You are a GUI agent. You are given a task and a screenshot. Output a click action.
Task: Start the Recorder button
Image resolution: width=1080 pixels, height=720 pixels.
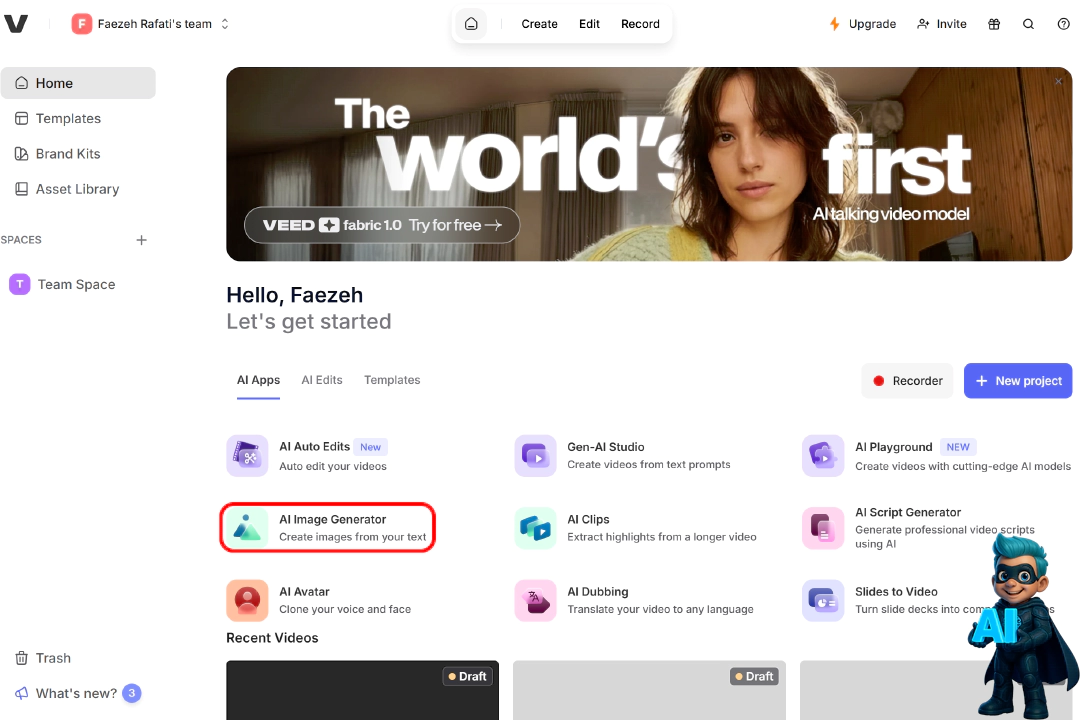pos(907,381)
